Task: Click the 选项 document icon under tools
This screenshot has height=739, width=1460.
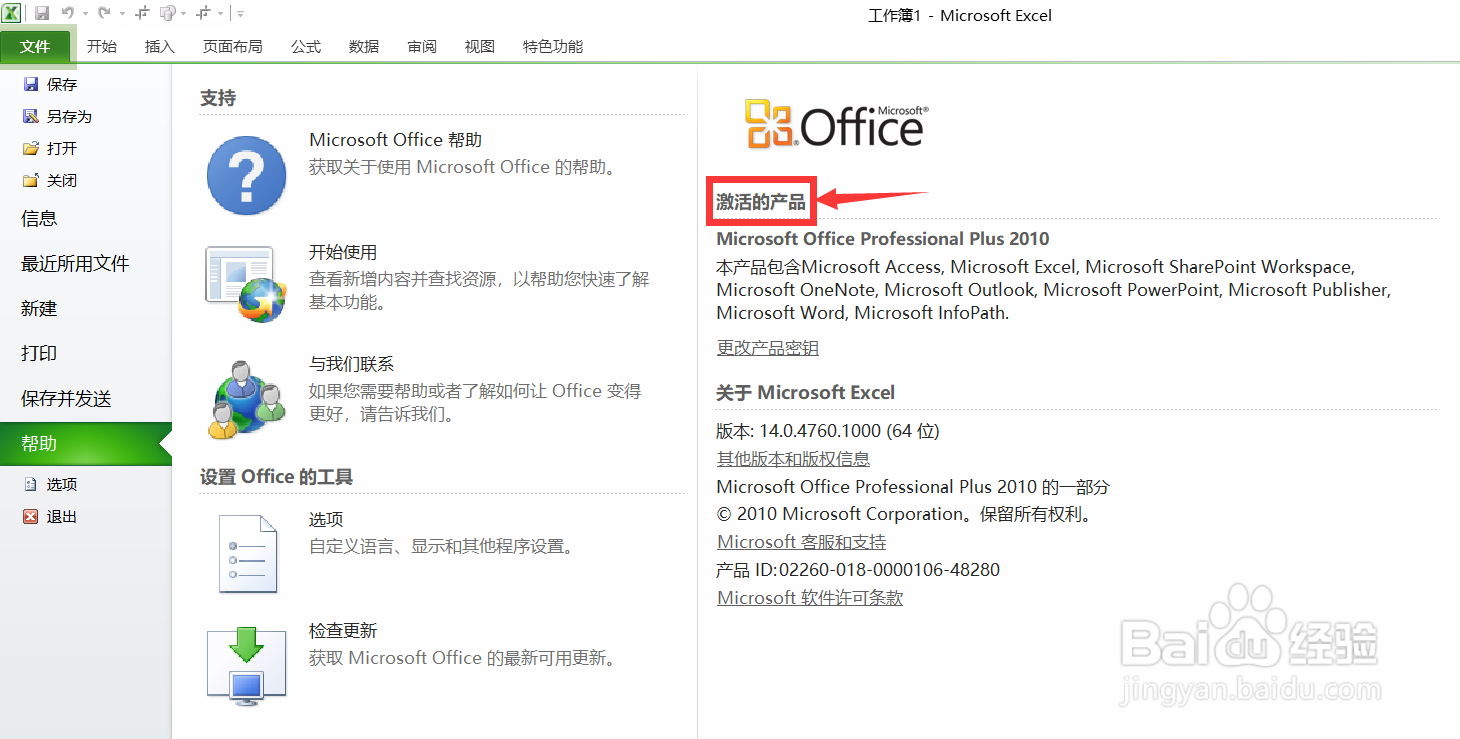Action: click(x=246, y=553)
